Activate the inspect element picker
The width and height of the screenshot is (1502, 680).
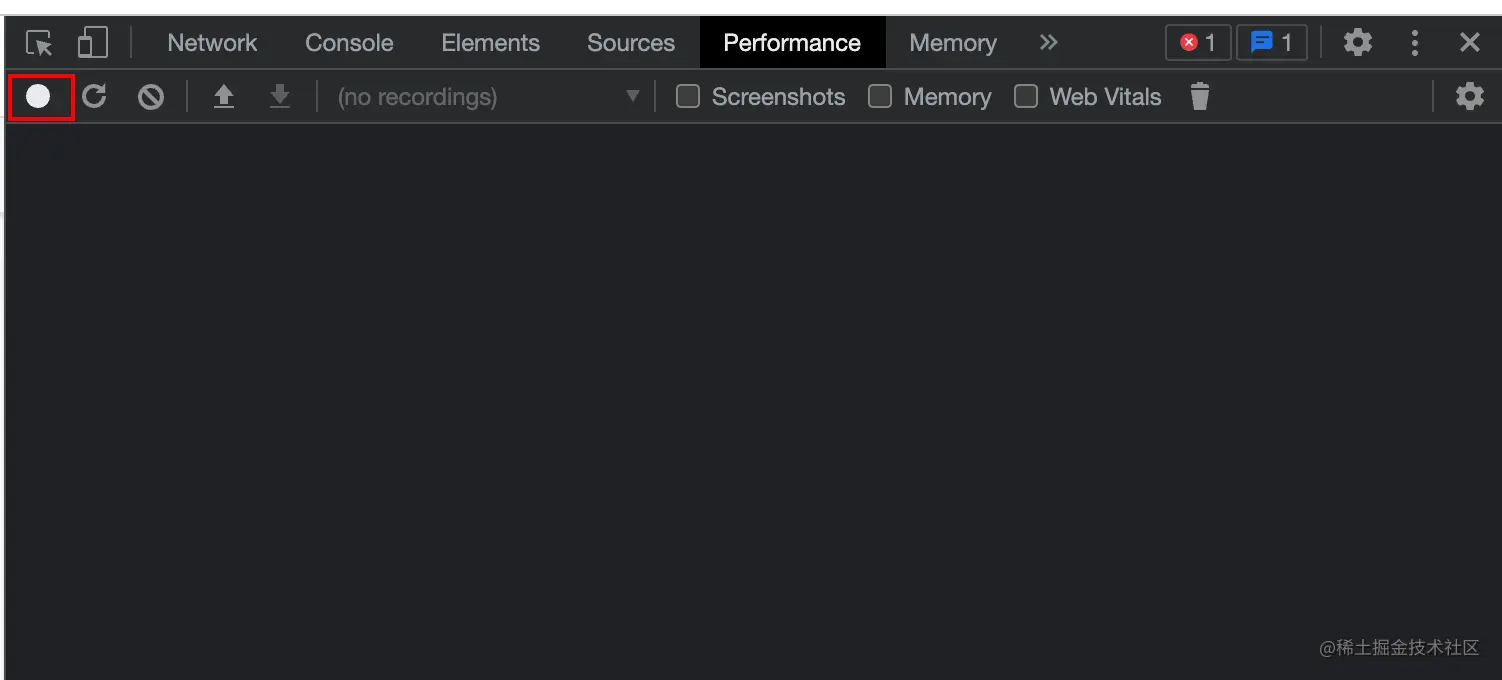39,43
